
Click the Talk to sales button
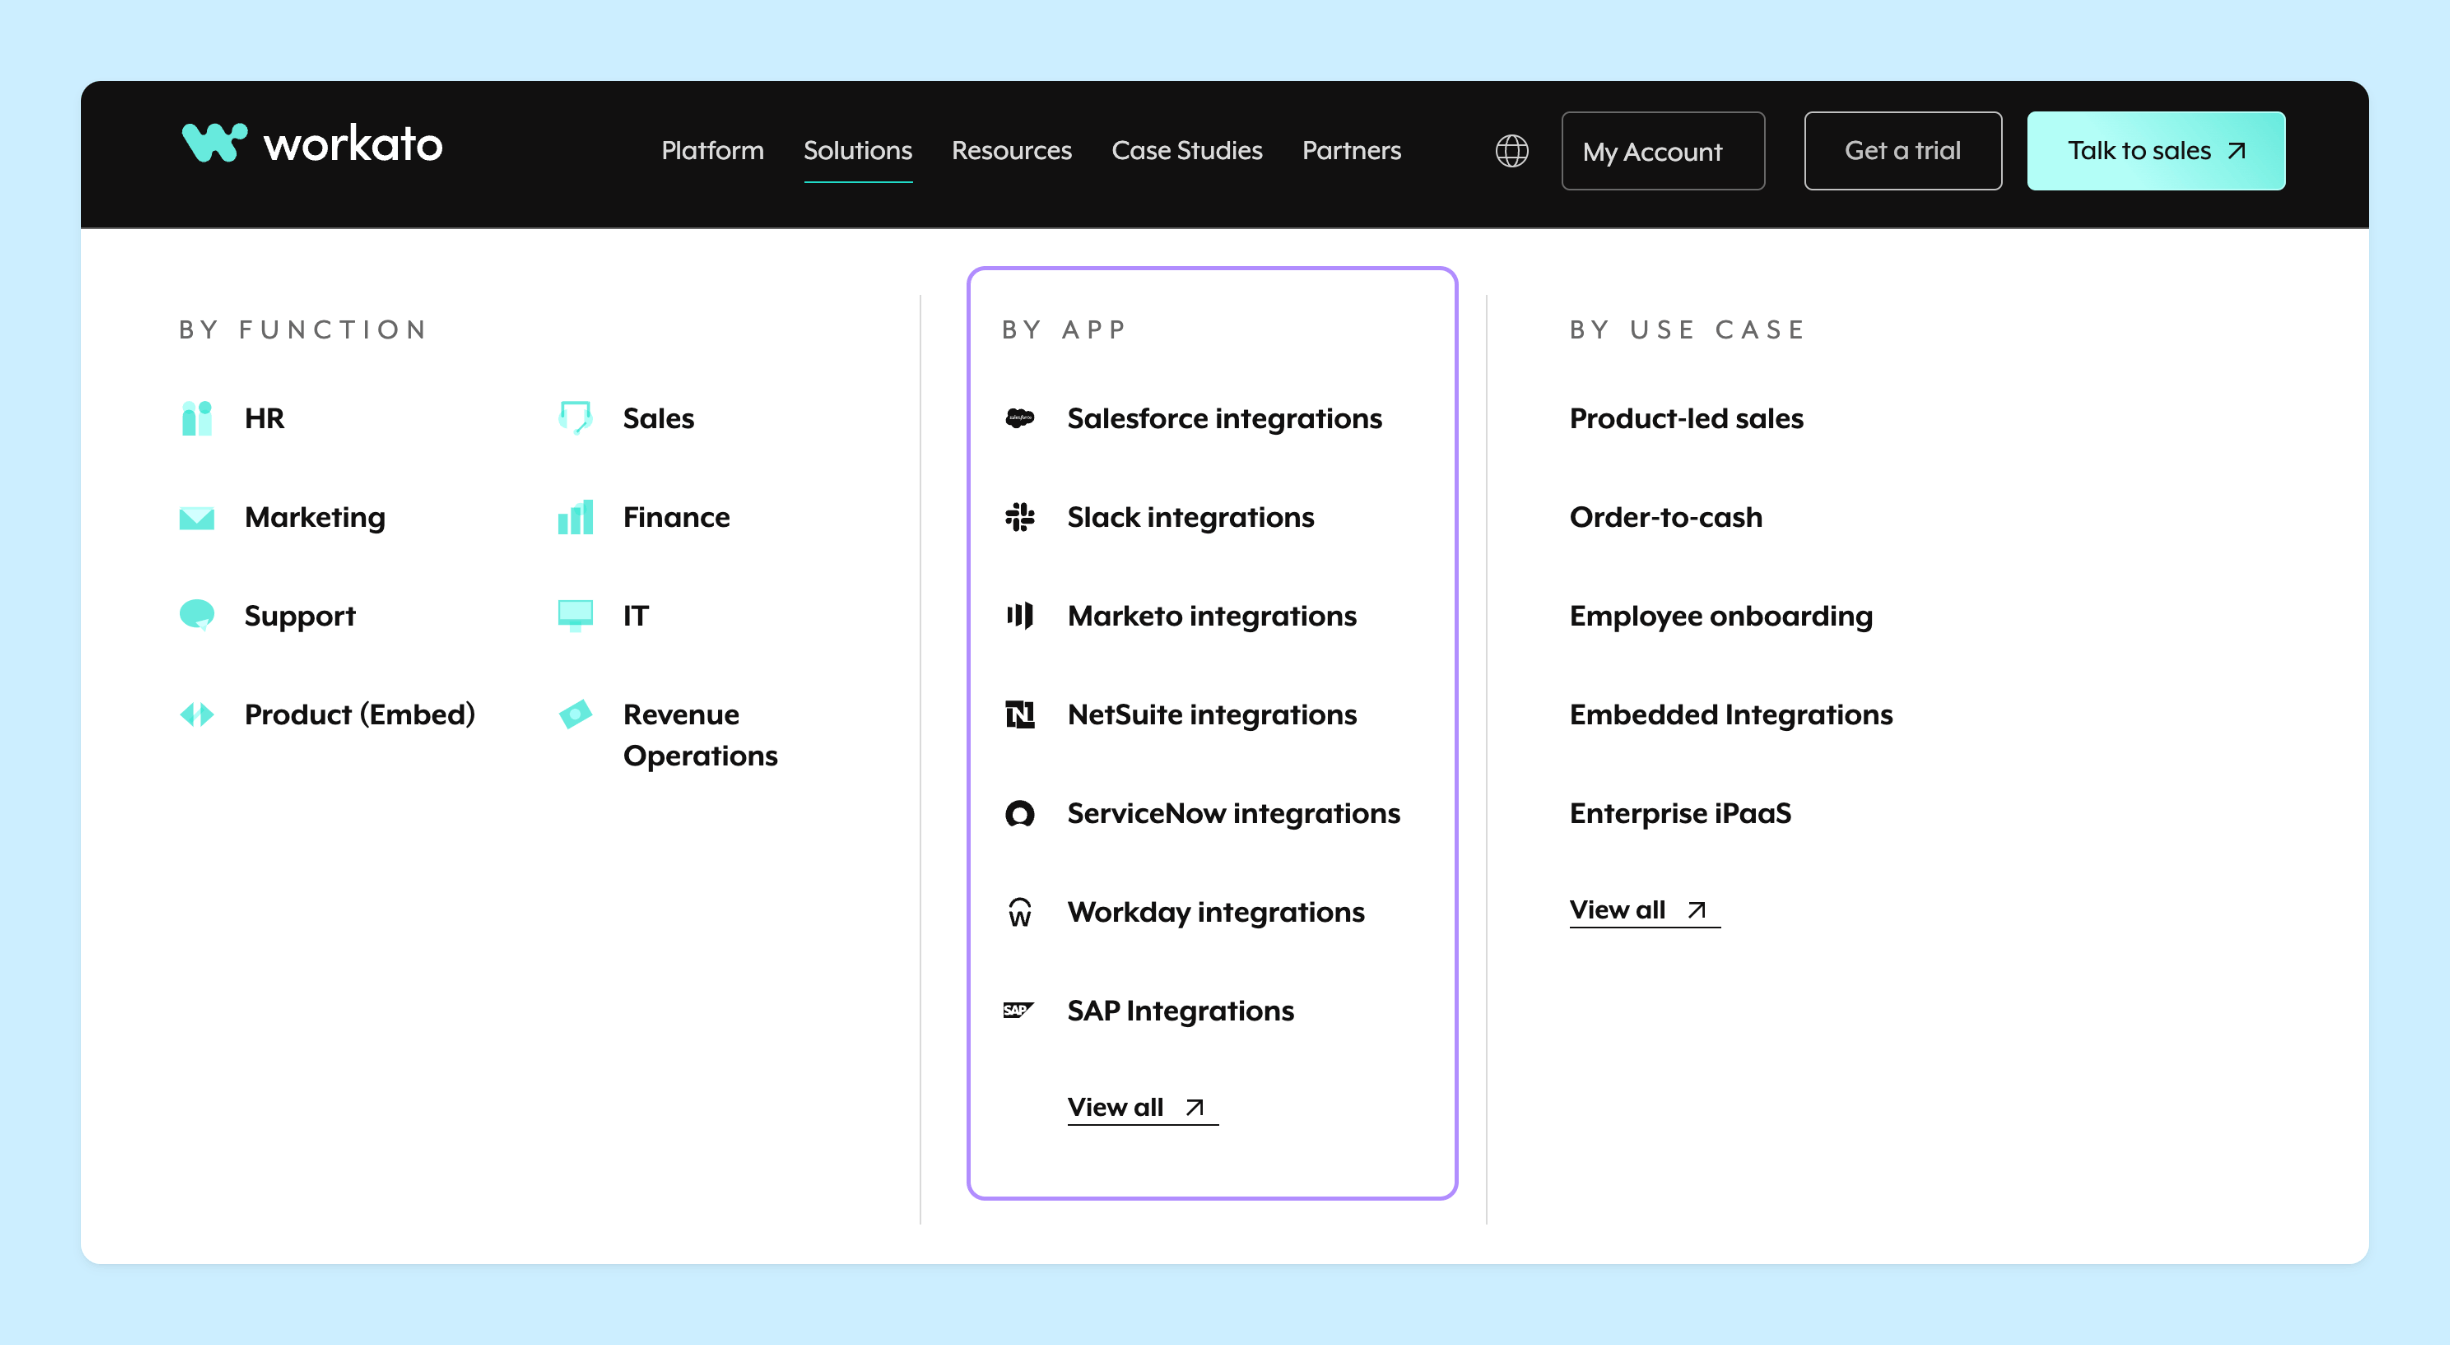(2156, 151)
